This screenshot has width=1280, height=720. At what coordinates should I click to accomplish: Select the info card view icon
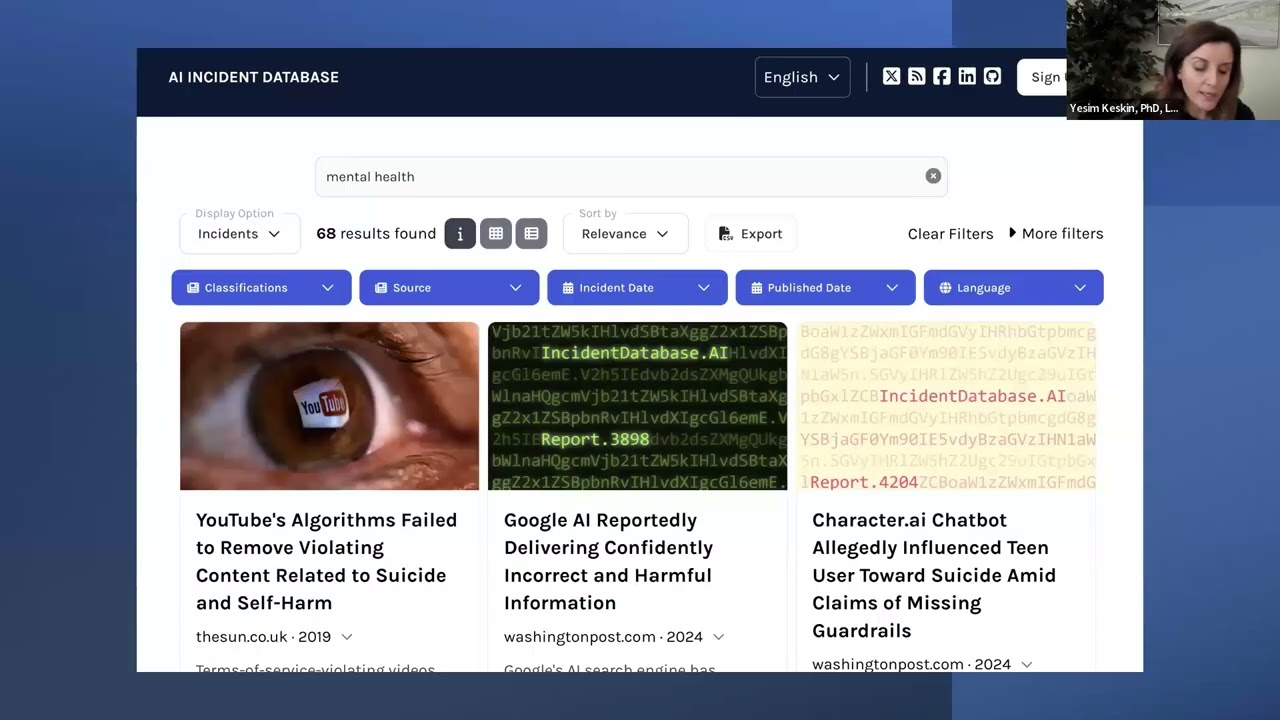click(x=460, y=233)
